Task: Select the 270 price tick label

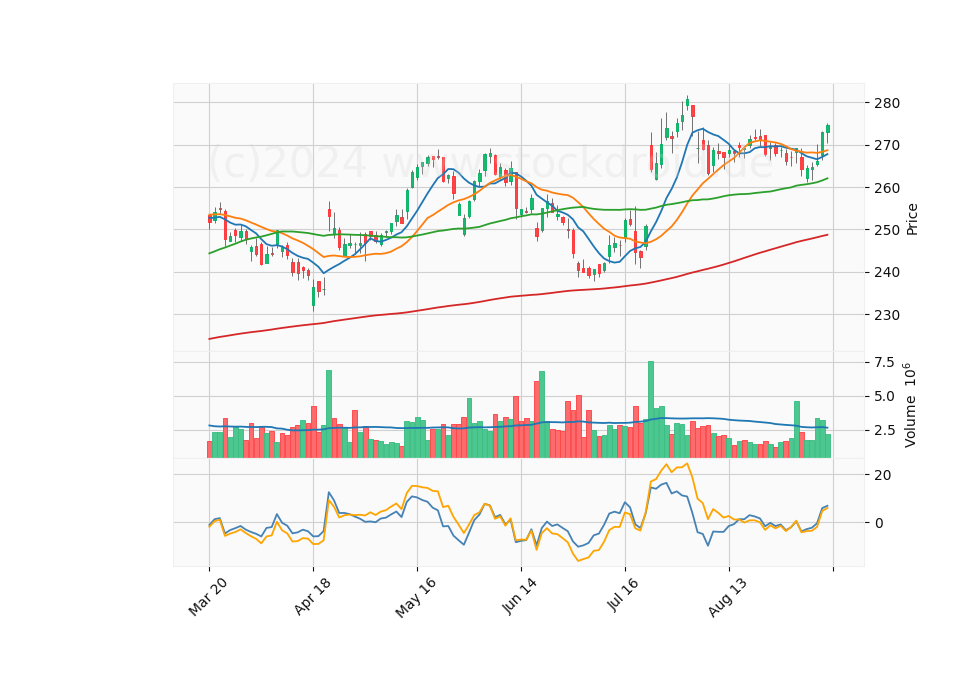Action: 887,145
